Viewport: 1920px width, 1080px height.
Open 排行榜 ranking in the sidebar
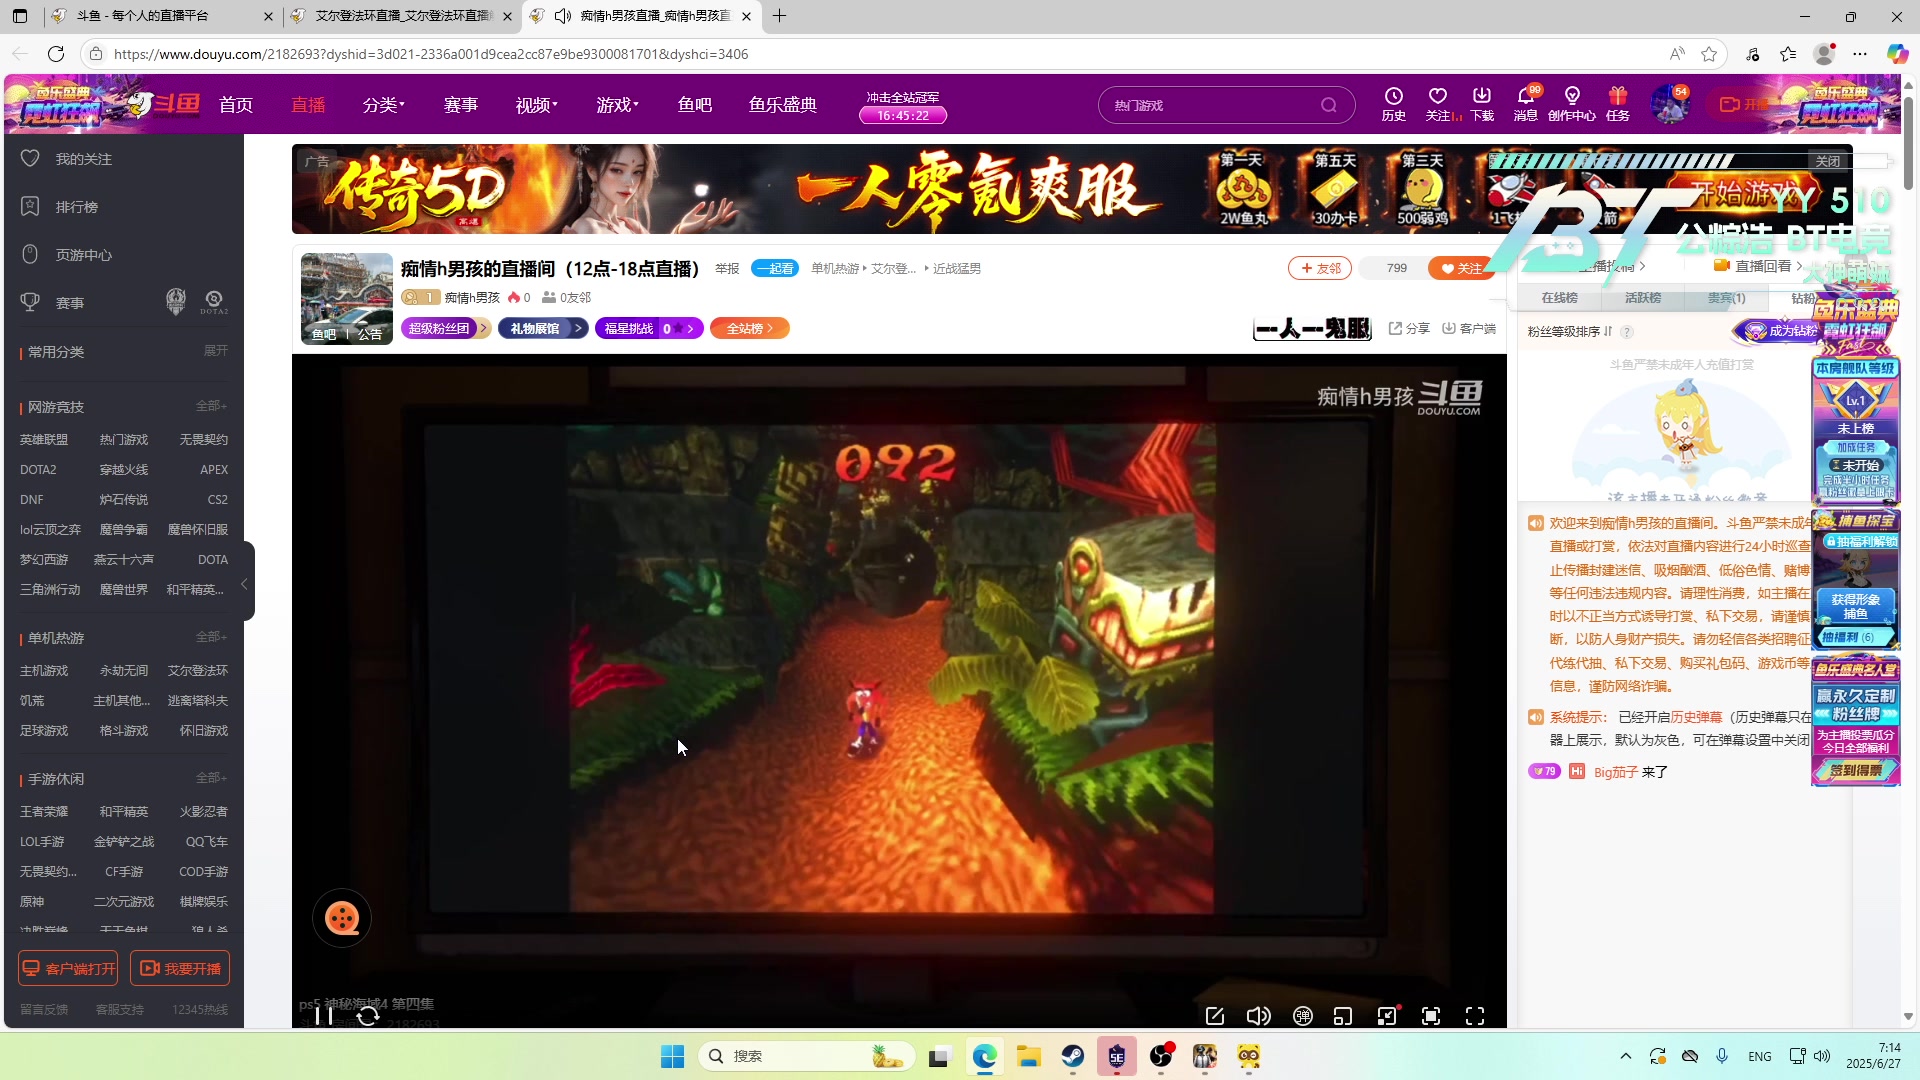tap(77, 207)
